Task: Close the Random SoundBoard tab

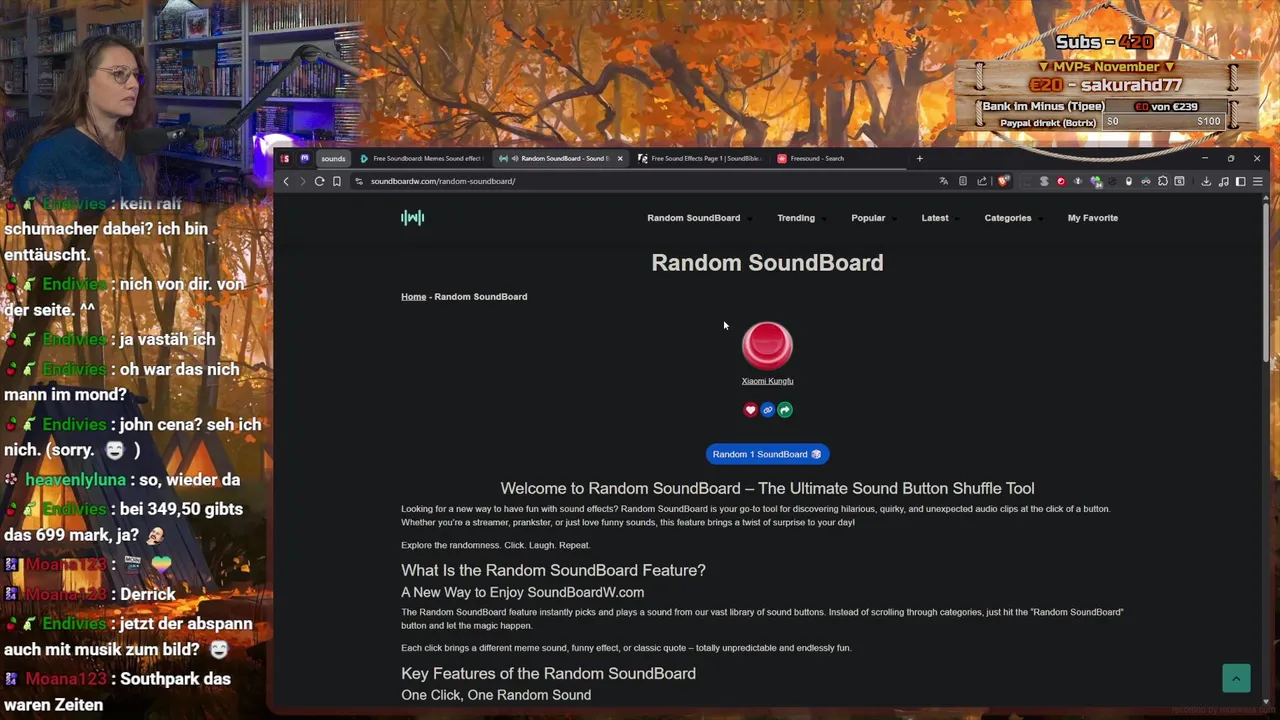Action: [620, 158]
